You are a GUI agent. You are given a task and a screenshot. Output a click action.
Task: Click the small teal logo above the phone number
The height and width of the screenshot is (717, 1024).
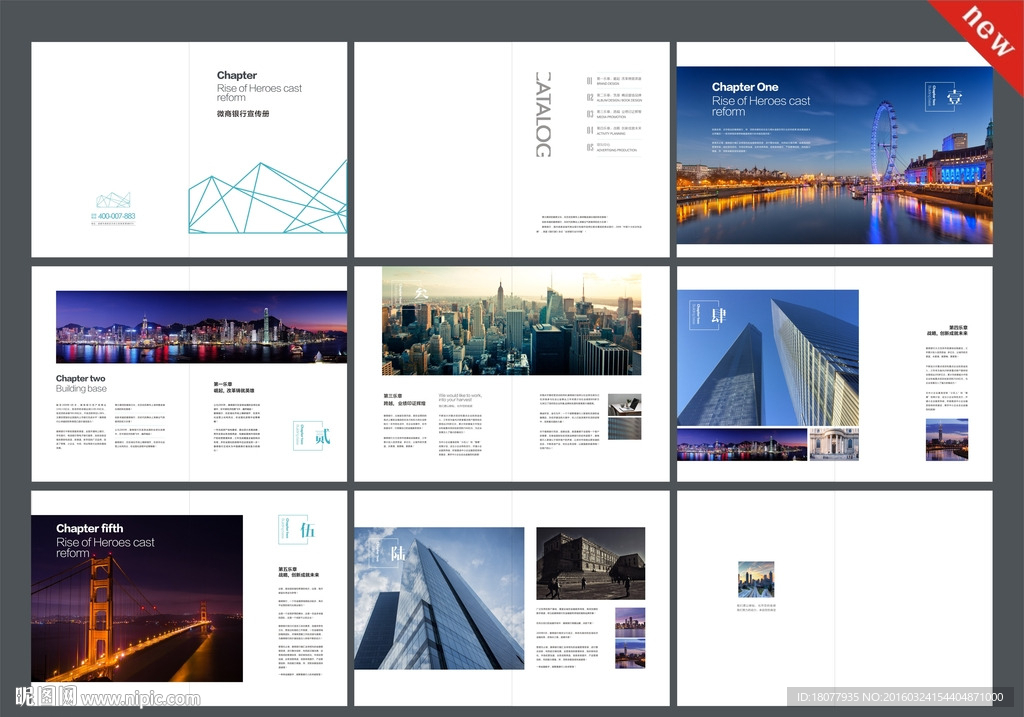click(x=114, y=200)
